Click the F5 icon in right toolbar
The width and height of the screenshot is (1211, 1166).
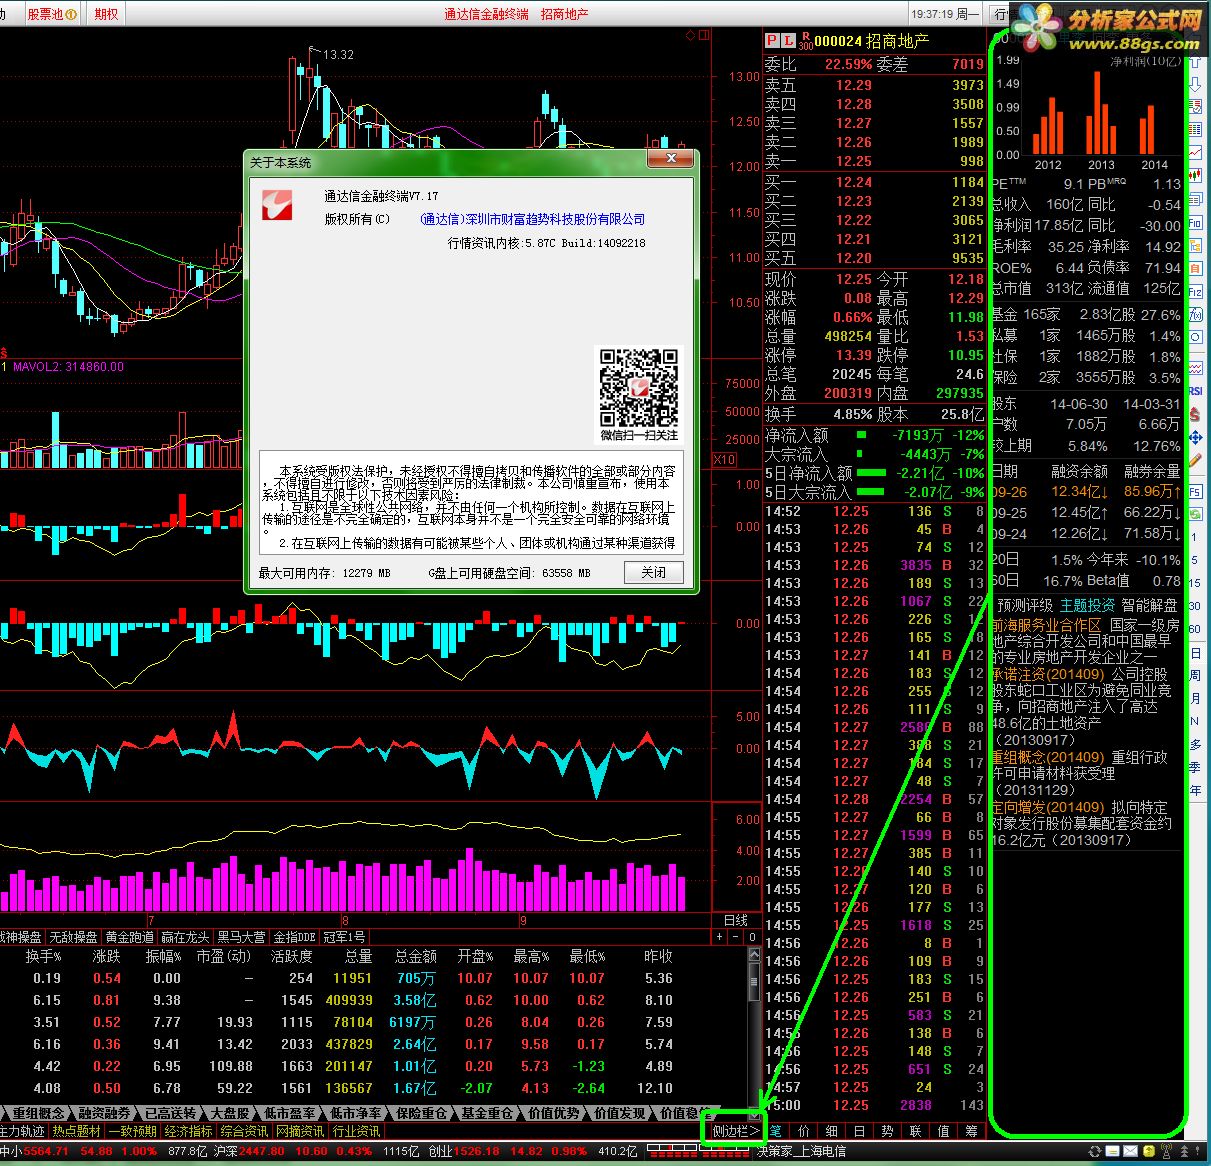1195,492
